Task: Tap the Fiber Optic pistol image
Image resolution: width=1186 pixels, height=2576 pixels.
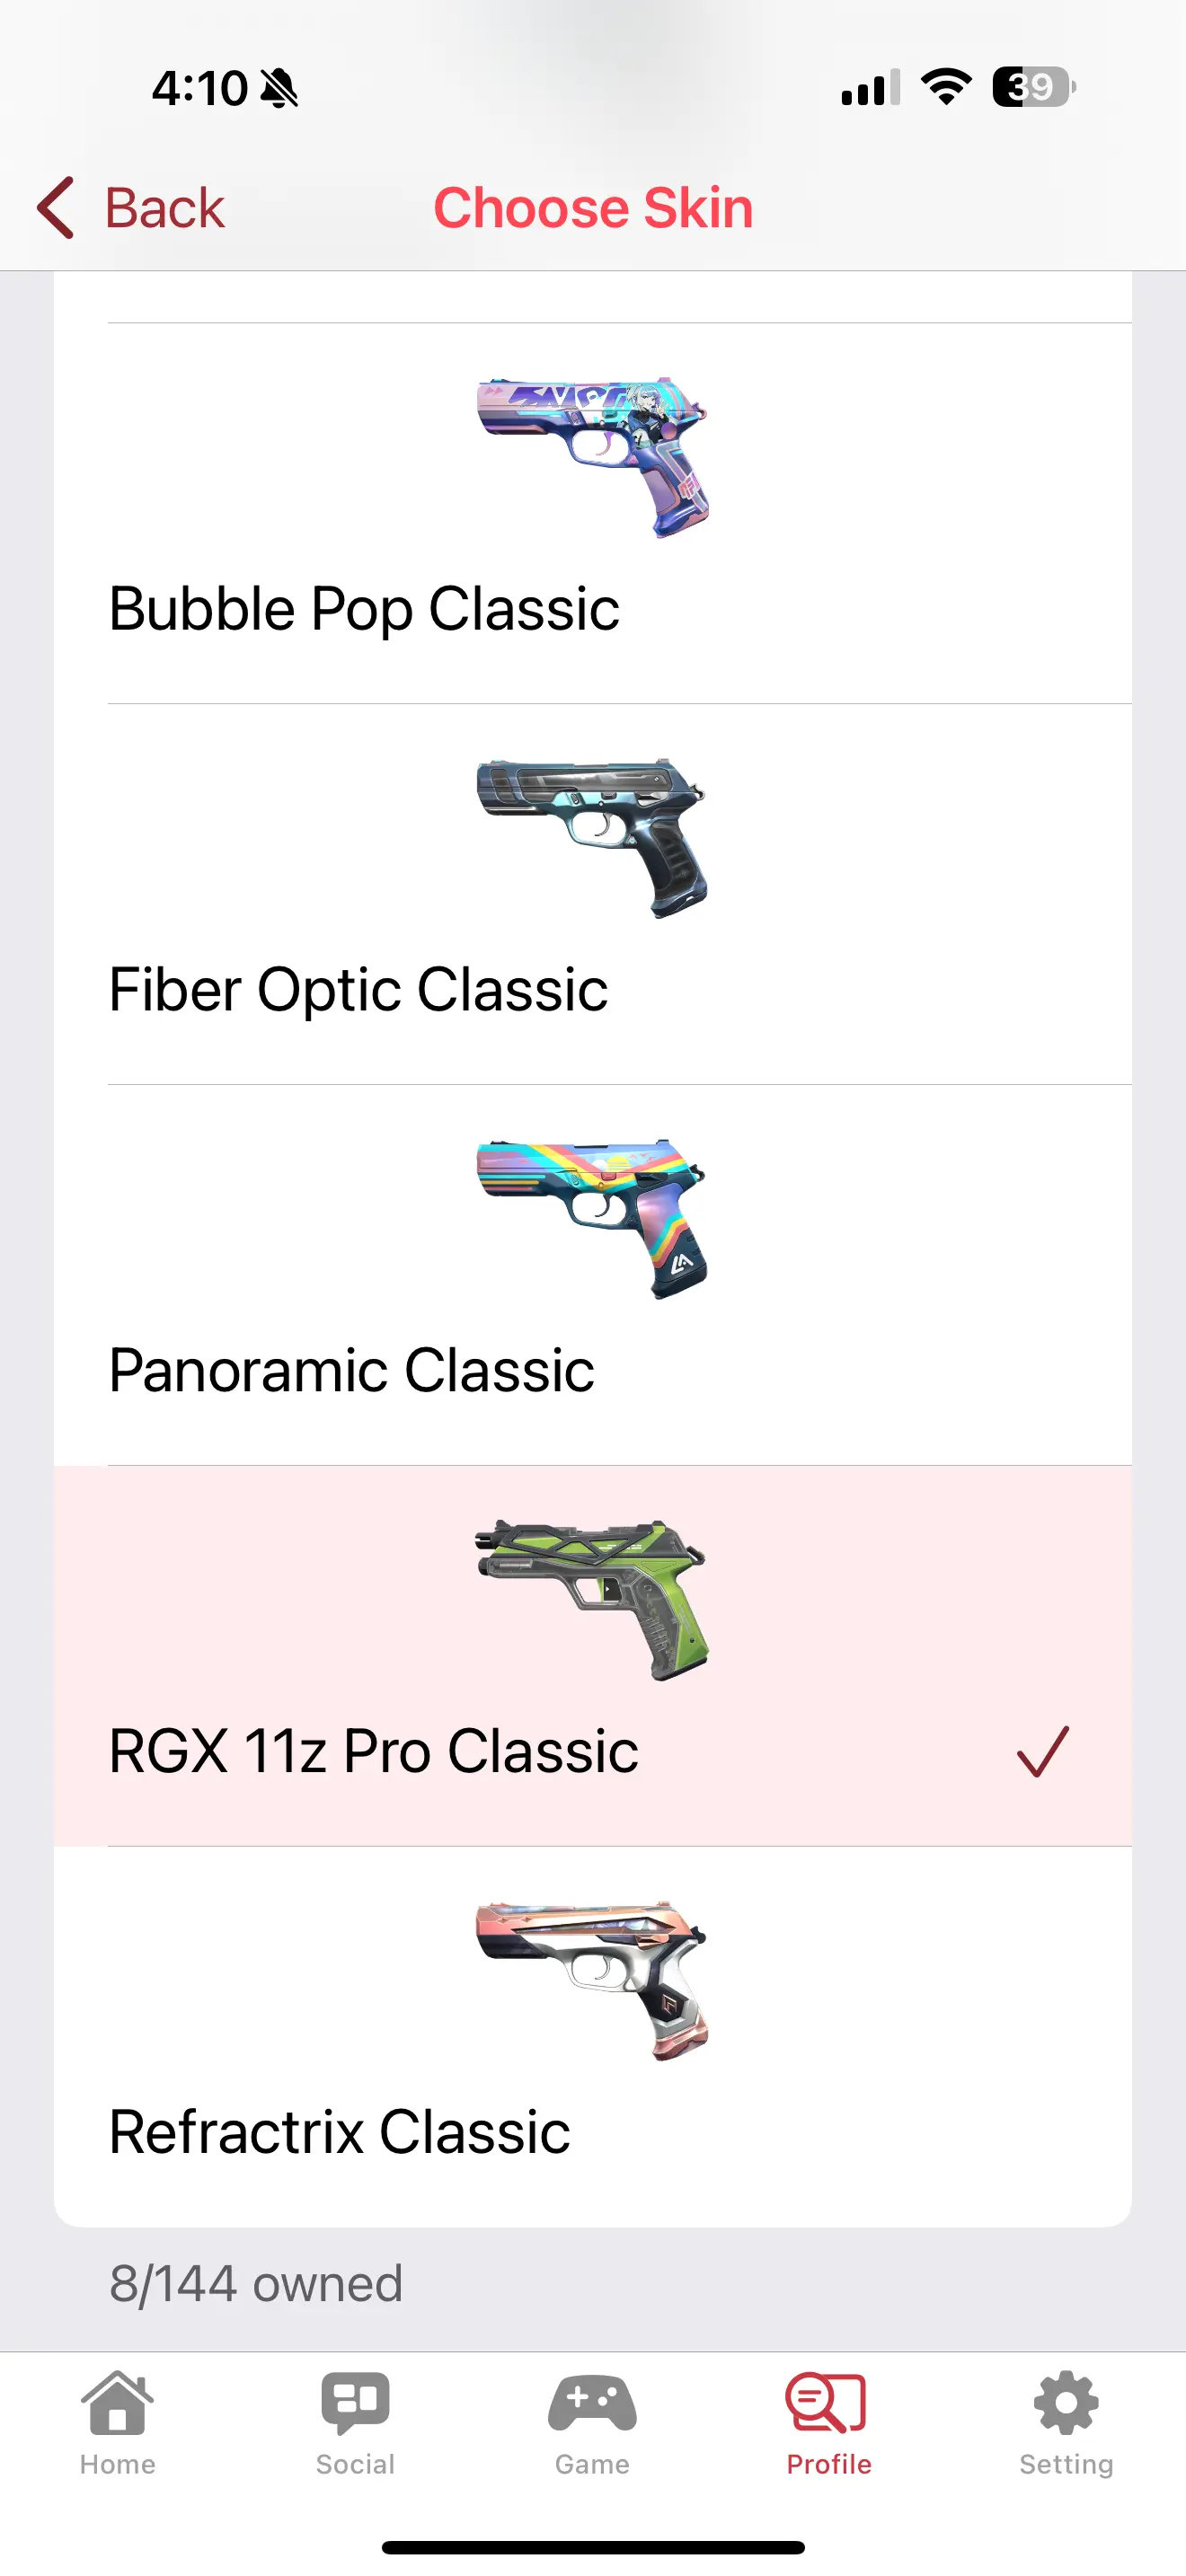Action: [x=592, y=838]
